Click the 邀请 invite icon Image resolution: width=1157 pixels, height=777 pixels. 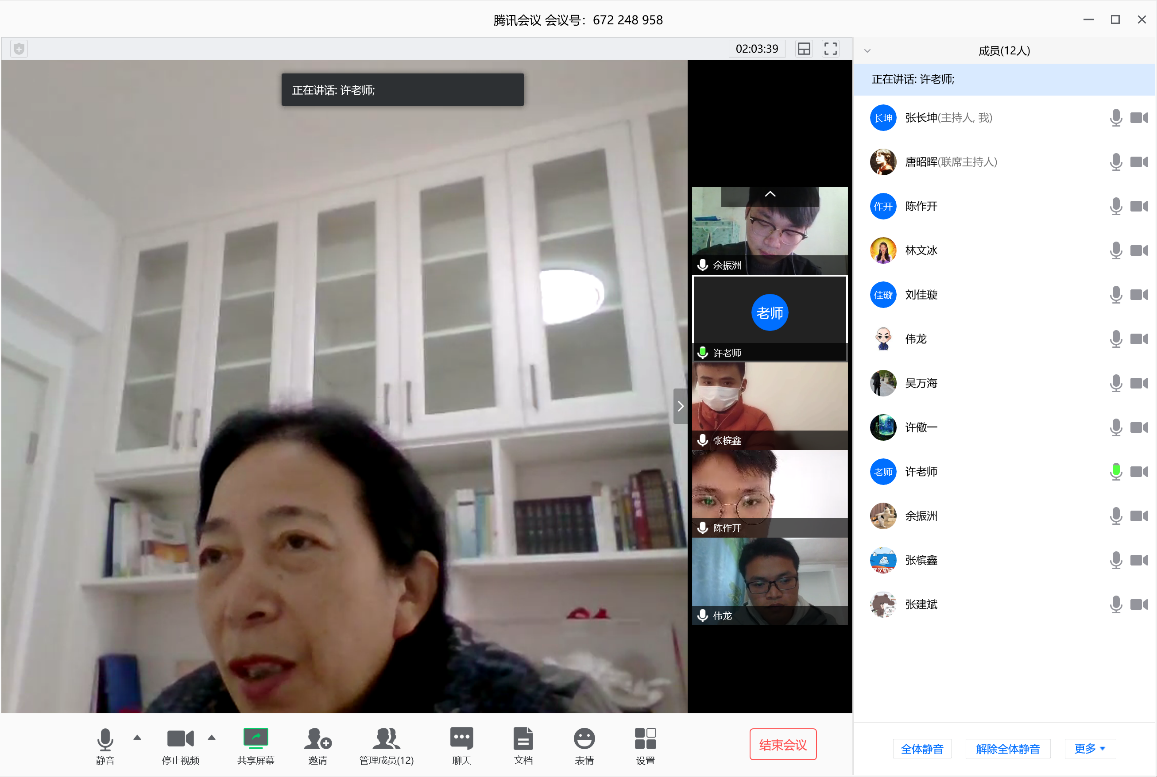[x=318, y=745]
